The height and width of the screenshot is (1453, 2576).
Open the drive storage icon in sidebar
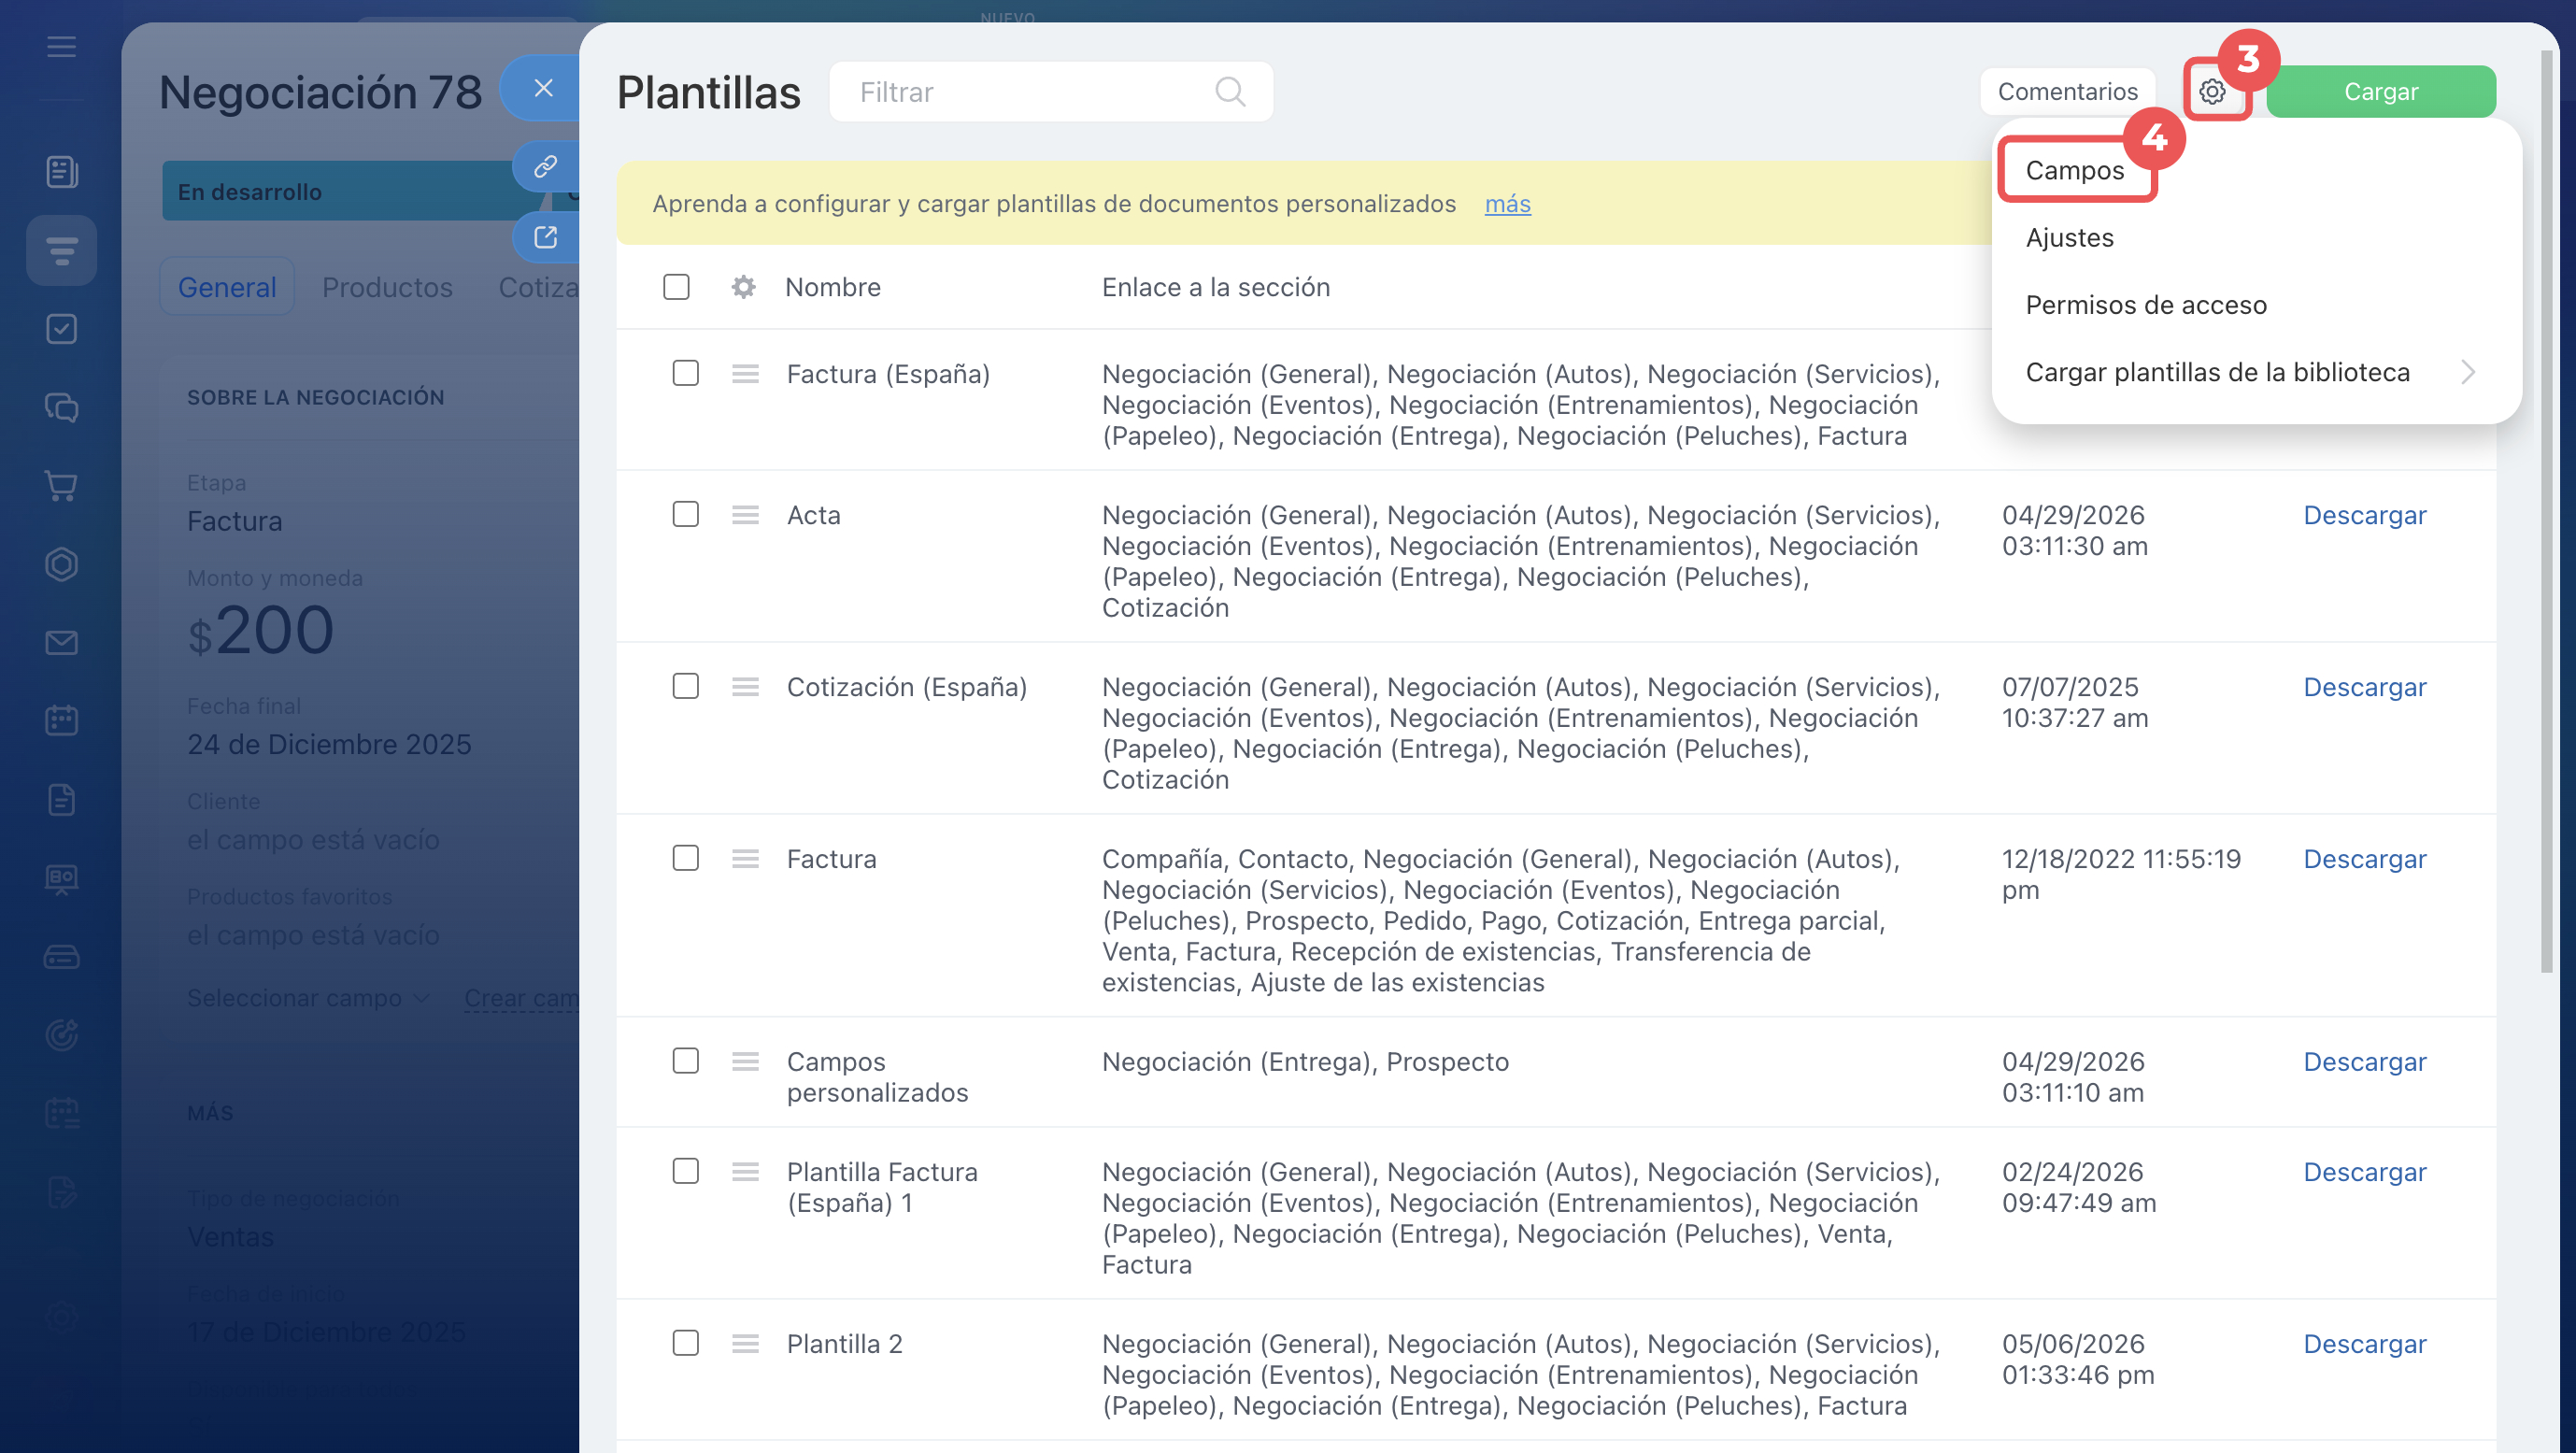point(61,957)
